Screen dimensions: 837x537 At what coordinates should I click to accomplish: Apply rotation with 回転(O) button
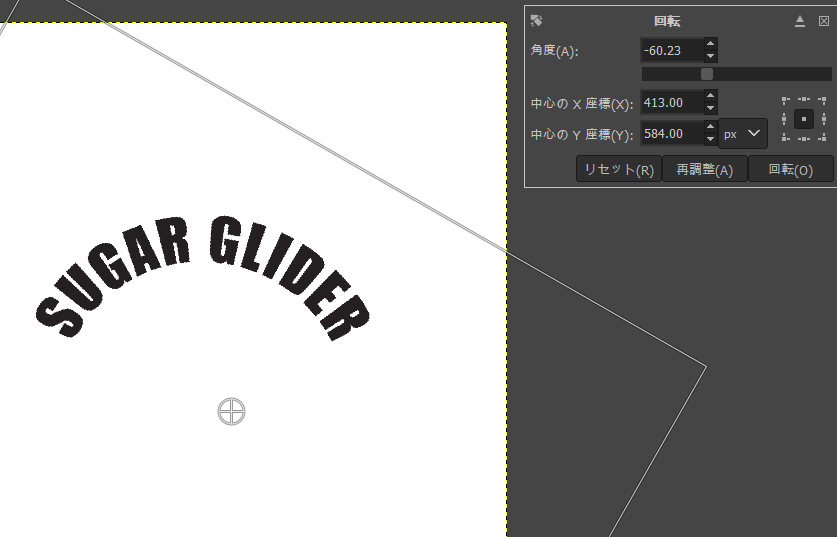point(790,169)
